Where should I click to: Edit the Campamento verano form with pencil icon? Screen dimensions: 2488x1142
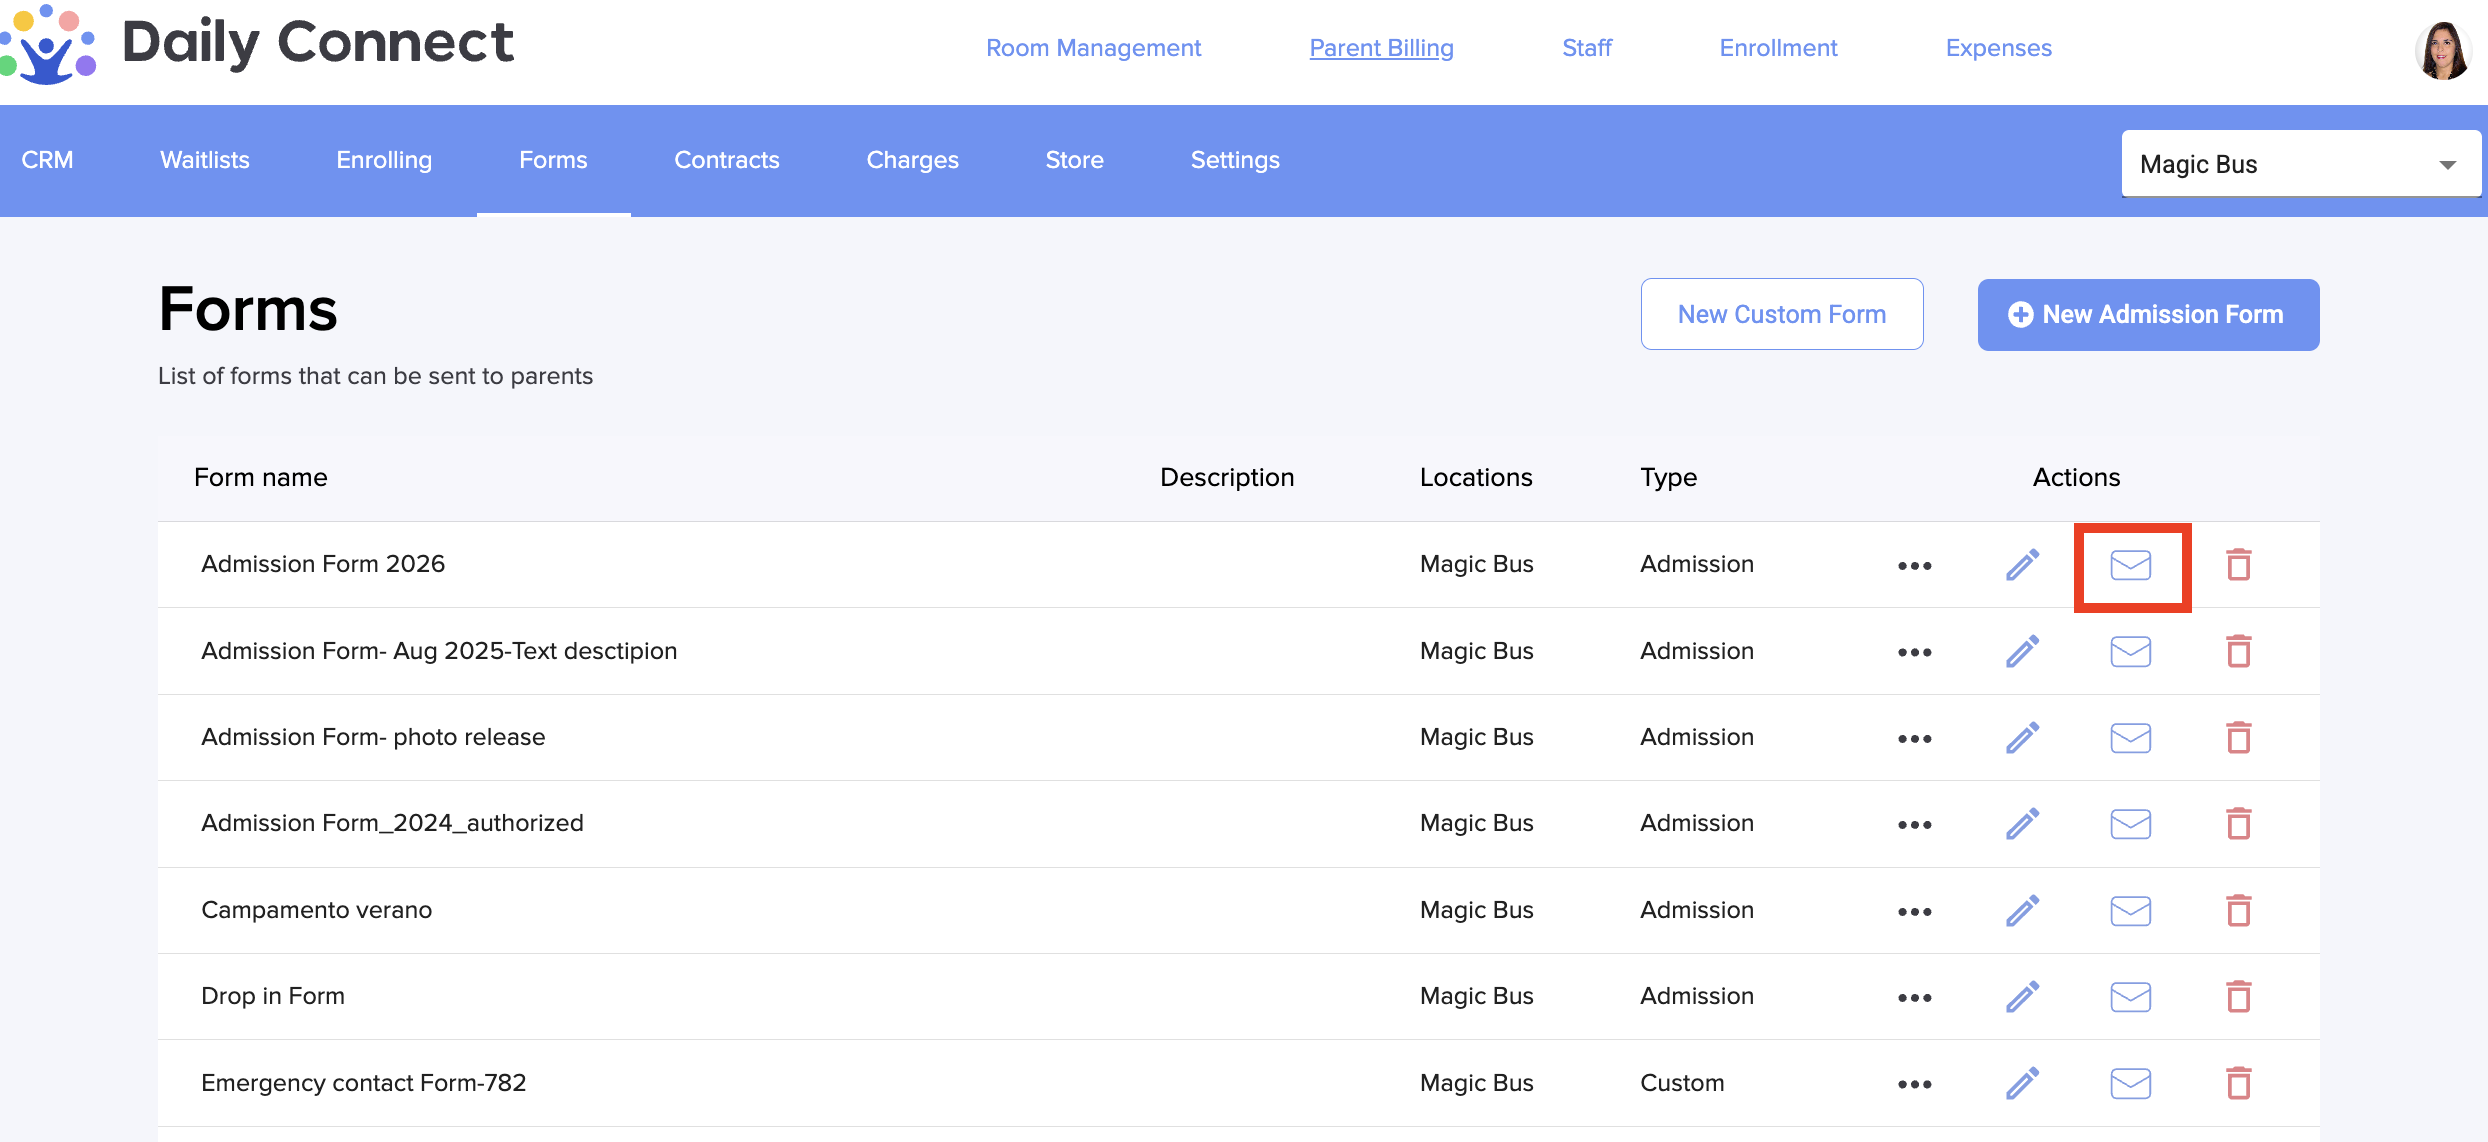click(2022, 911)
